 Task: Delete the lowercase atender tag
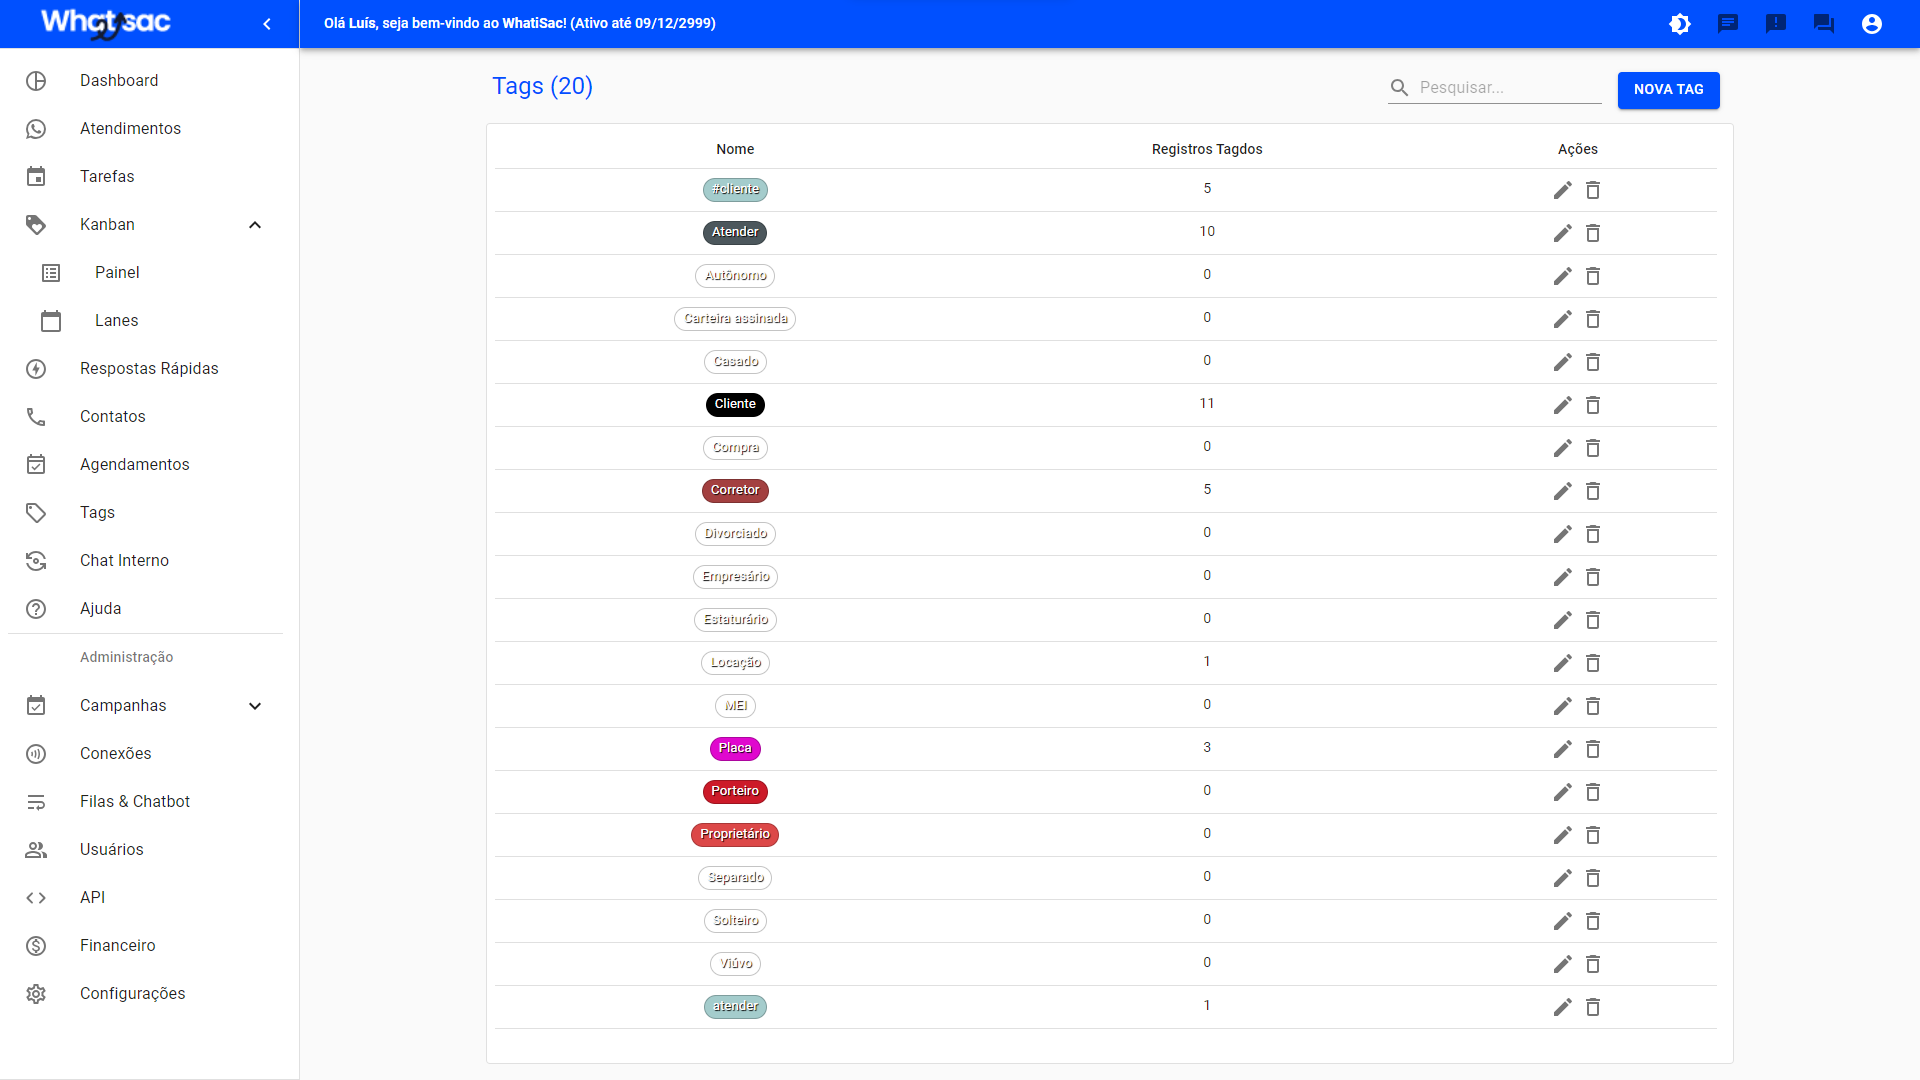1593,1007
